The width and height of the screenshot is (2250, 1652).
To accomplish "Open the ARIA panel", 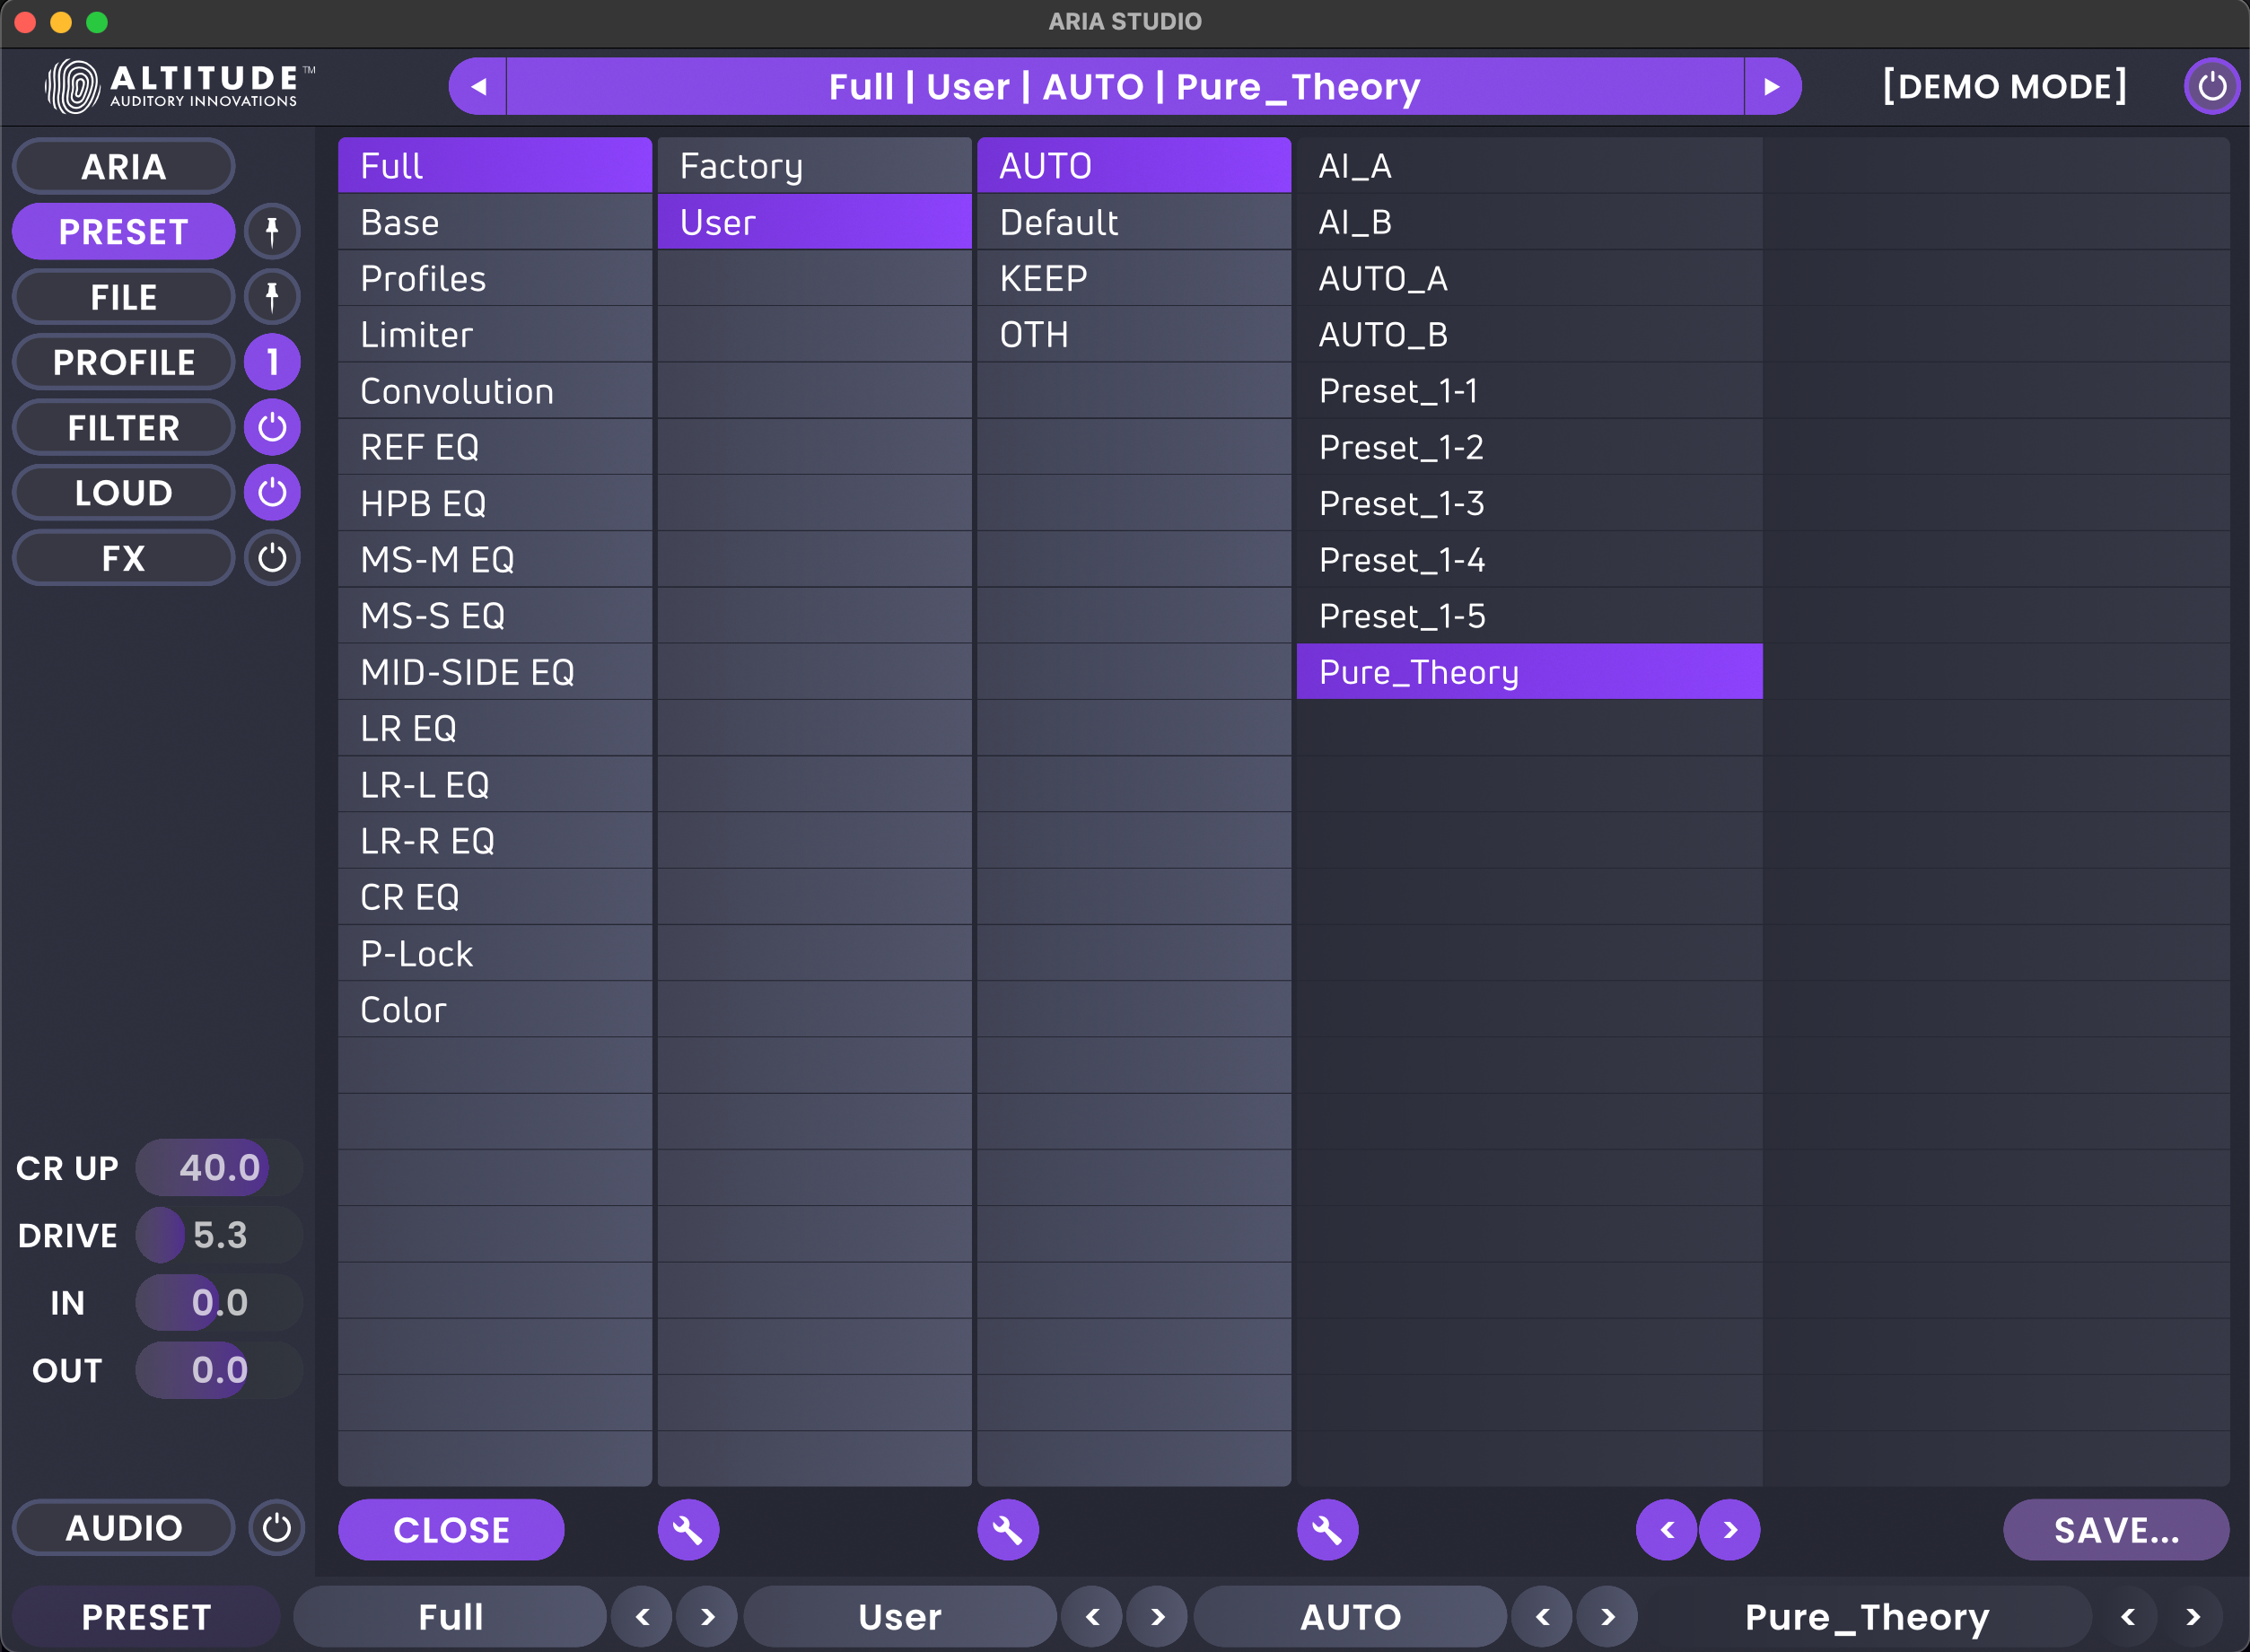I will tap(123, 166).
